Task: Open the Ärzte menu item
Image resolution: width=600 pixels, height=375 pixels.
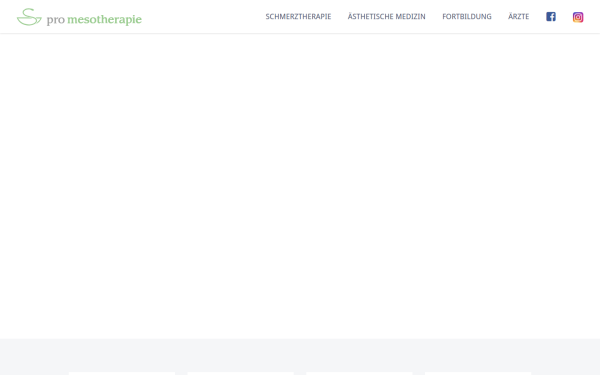Action: 518,16
